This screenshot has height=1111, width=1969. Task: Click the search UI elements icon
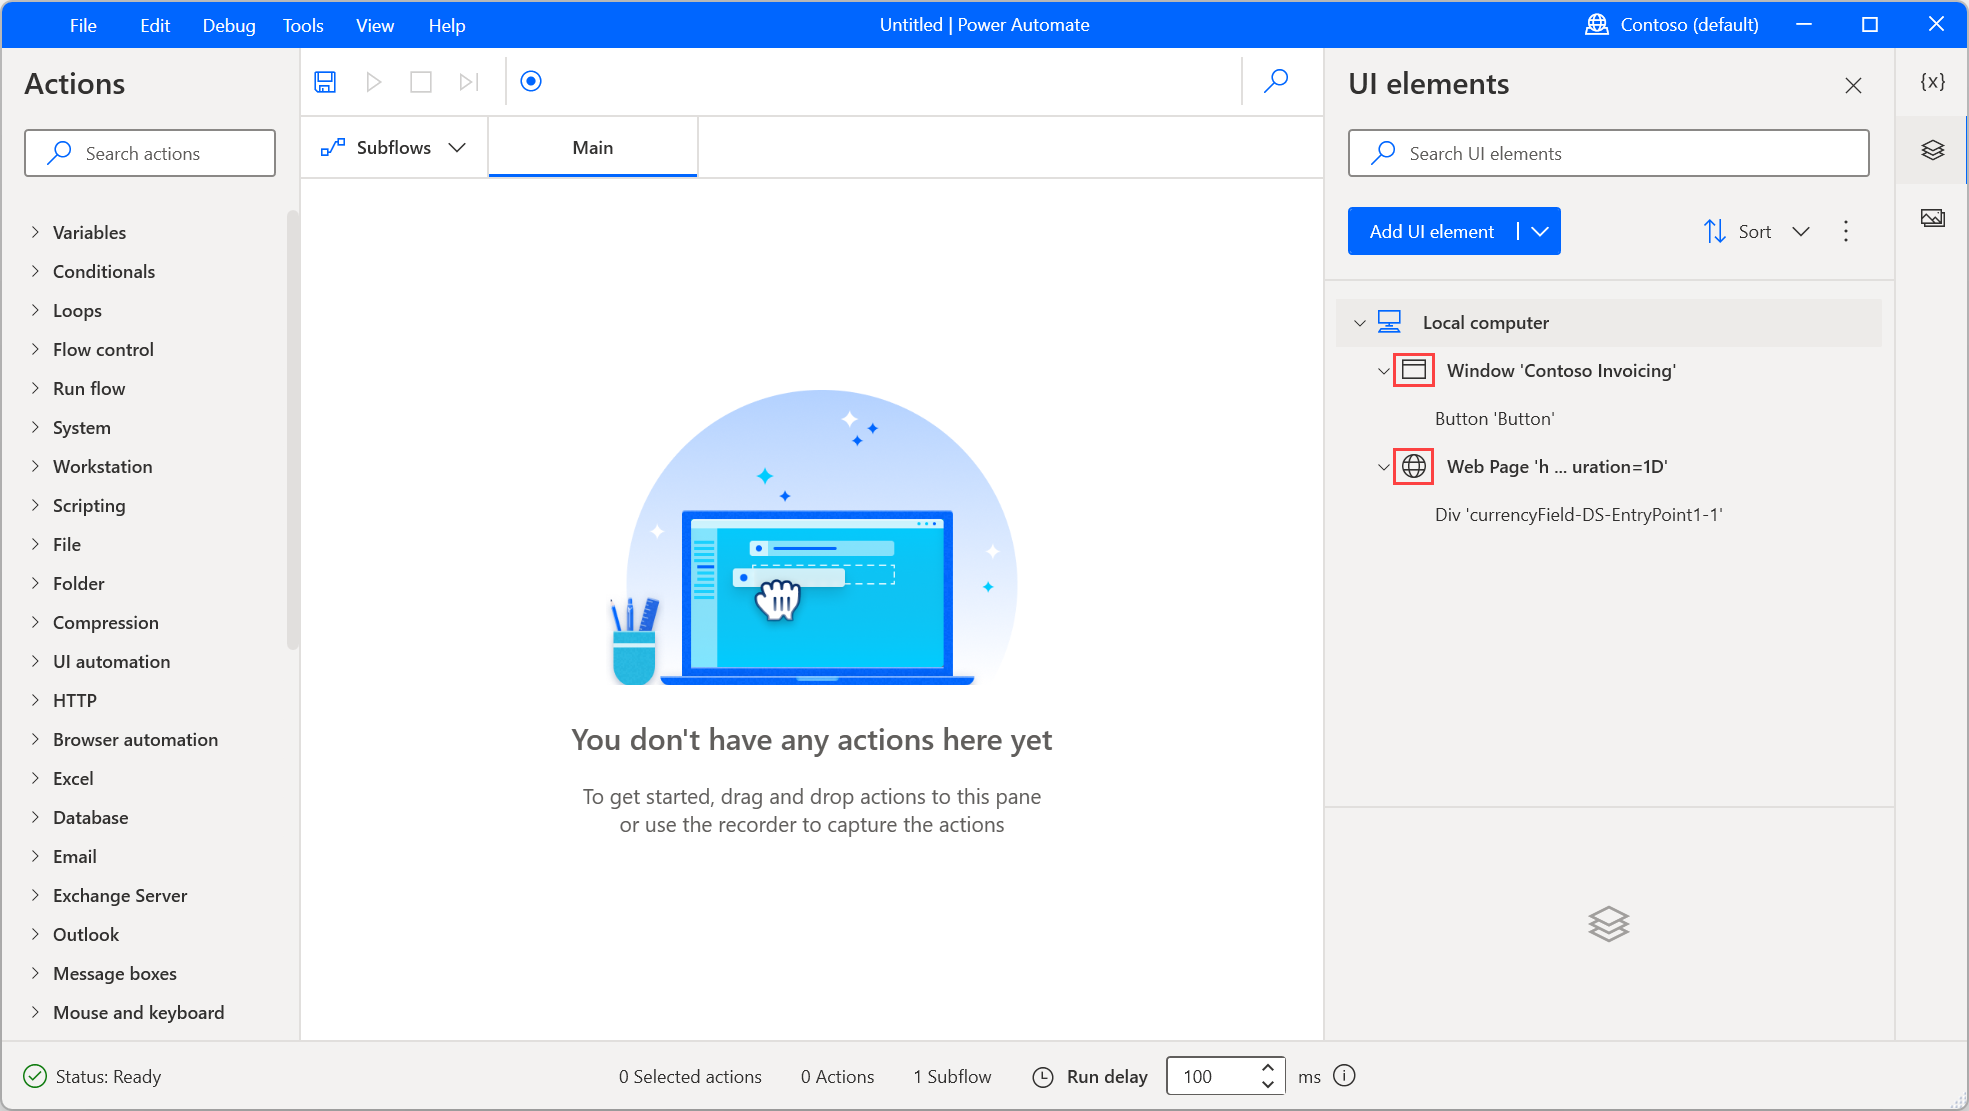1383,153
